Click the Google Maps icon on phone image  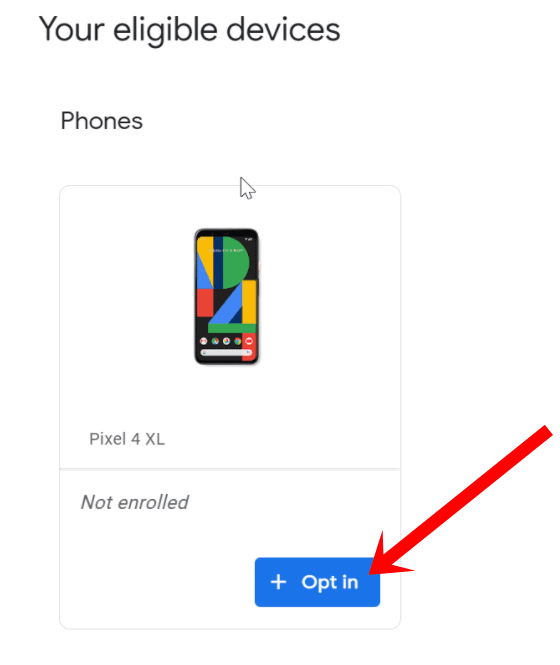tap(215, 341)
